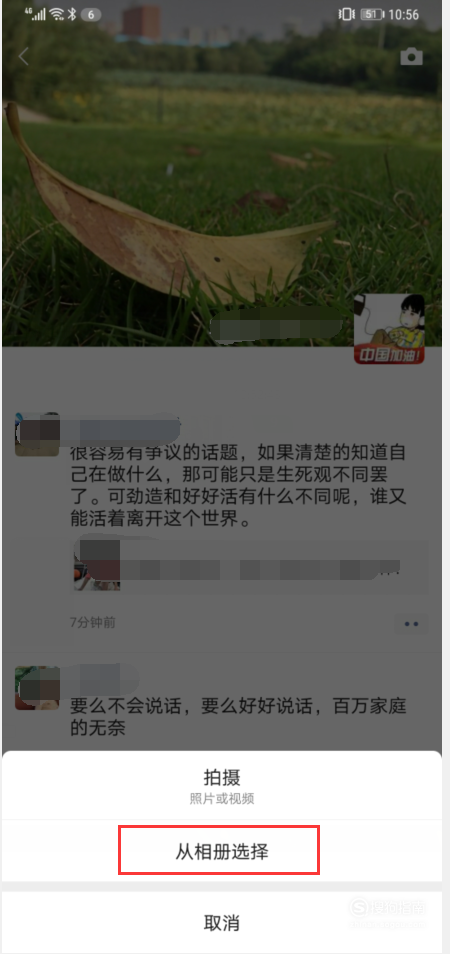Choose 从相册选择 option
The image size is (450, 954).
[222, 851]
